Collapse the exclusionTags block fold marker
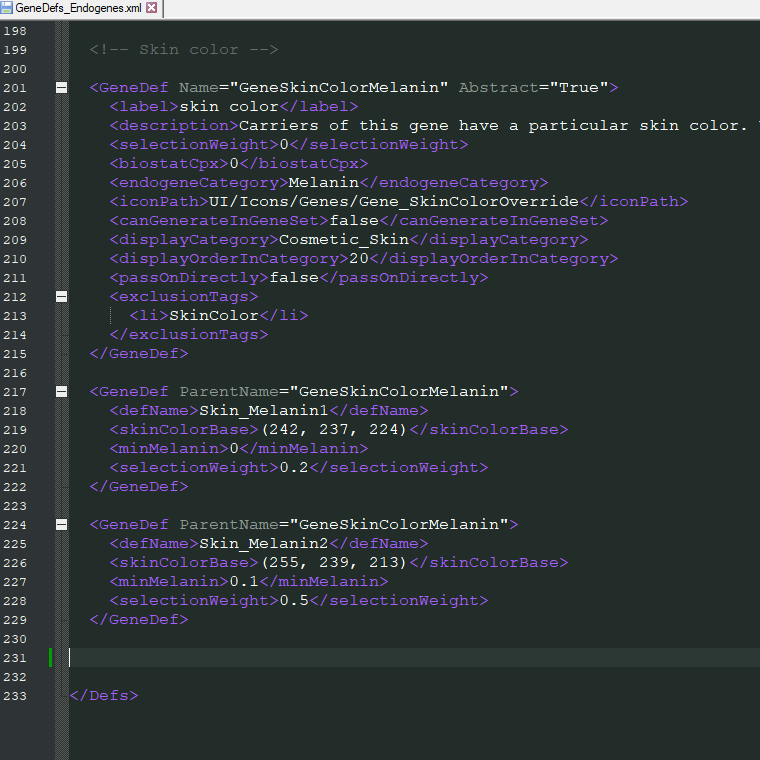Image resolution: width=760 pixels, height=760 pixels. (x=62, y=297)
